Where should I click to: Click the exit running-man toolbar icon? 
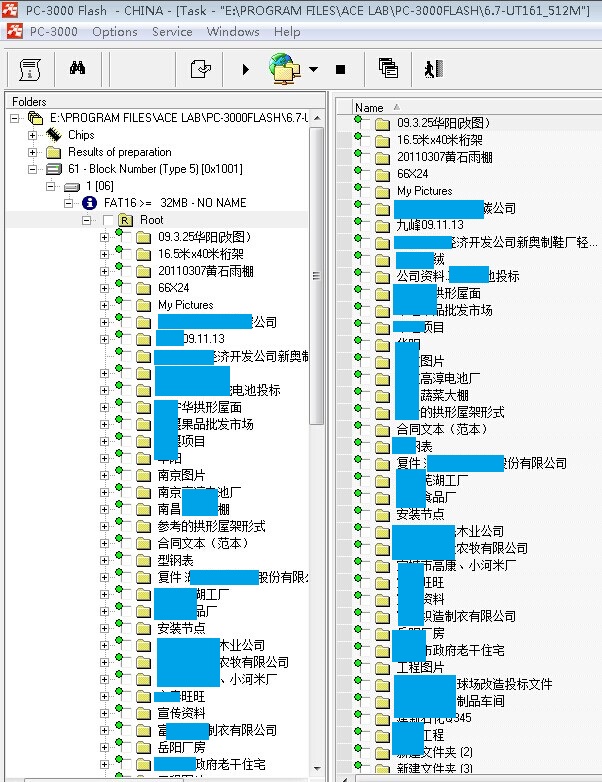tap(432, 69)
